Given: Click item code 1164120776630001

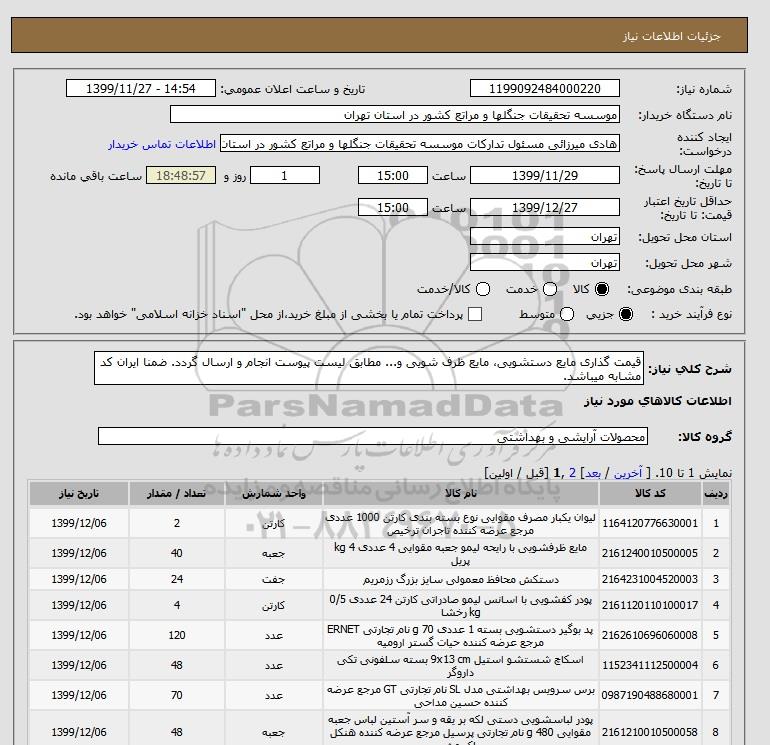Looking at the screenshot, I should (x=650, y=523).
